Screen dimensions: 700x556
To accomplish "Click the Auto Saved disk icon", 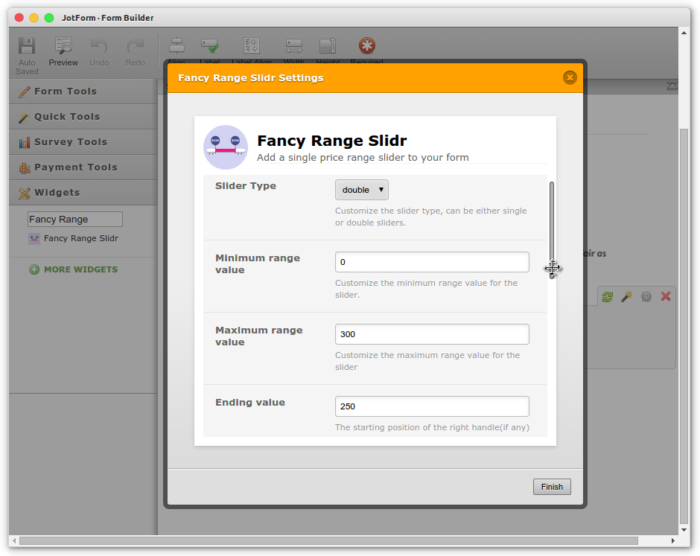I will [26, 46].
